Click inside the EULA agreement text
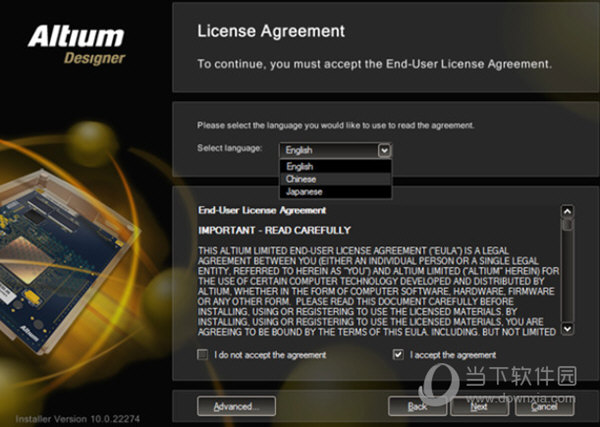The width and height of the screenshot is (600, 427). tap(378, 291)
